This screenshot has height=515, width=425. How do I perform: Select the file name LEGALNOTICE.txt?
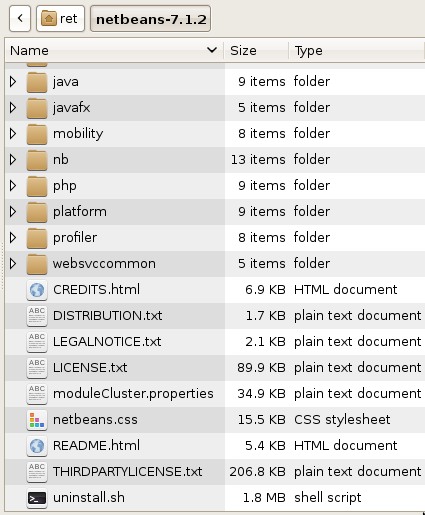click(107, 341)
